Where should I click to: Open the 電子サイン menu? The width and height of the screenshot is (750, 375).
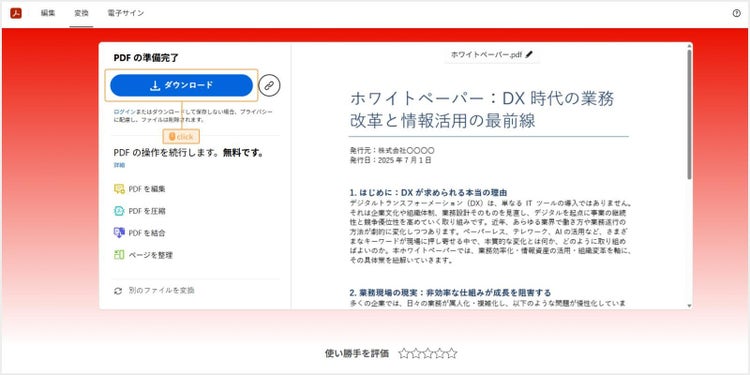[x=125, y=13]
